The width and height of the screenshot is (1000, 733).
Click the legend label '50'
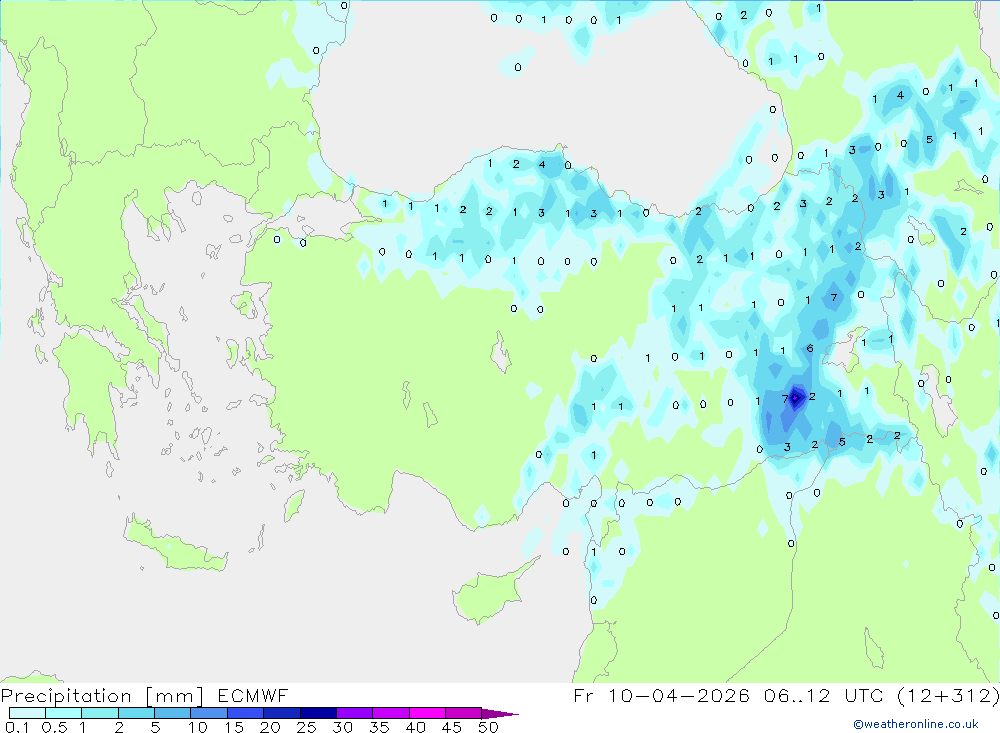489,727
